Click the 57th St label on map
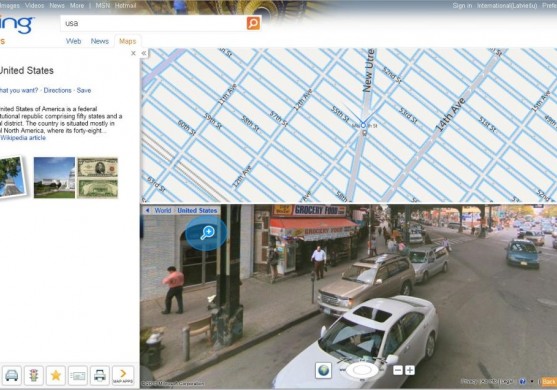Screen dimensions: 557x390 point(278,119)
